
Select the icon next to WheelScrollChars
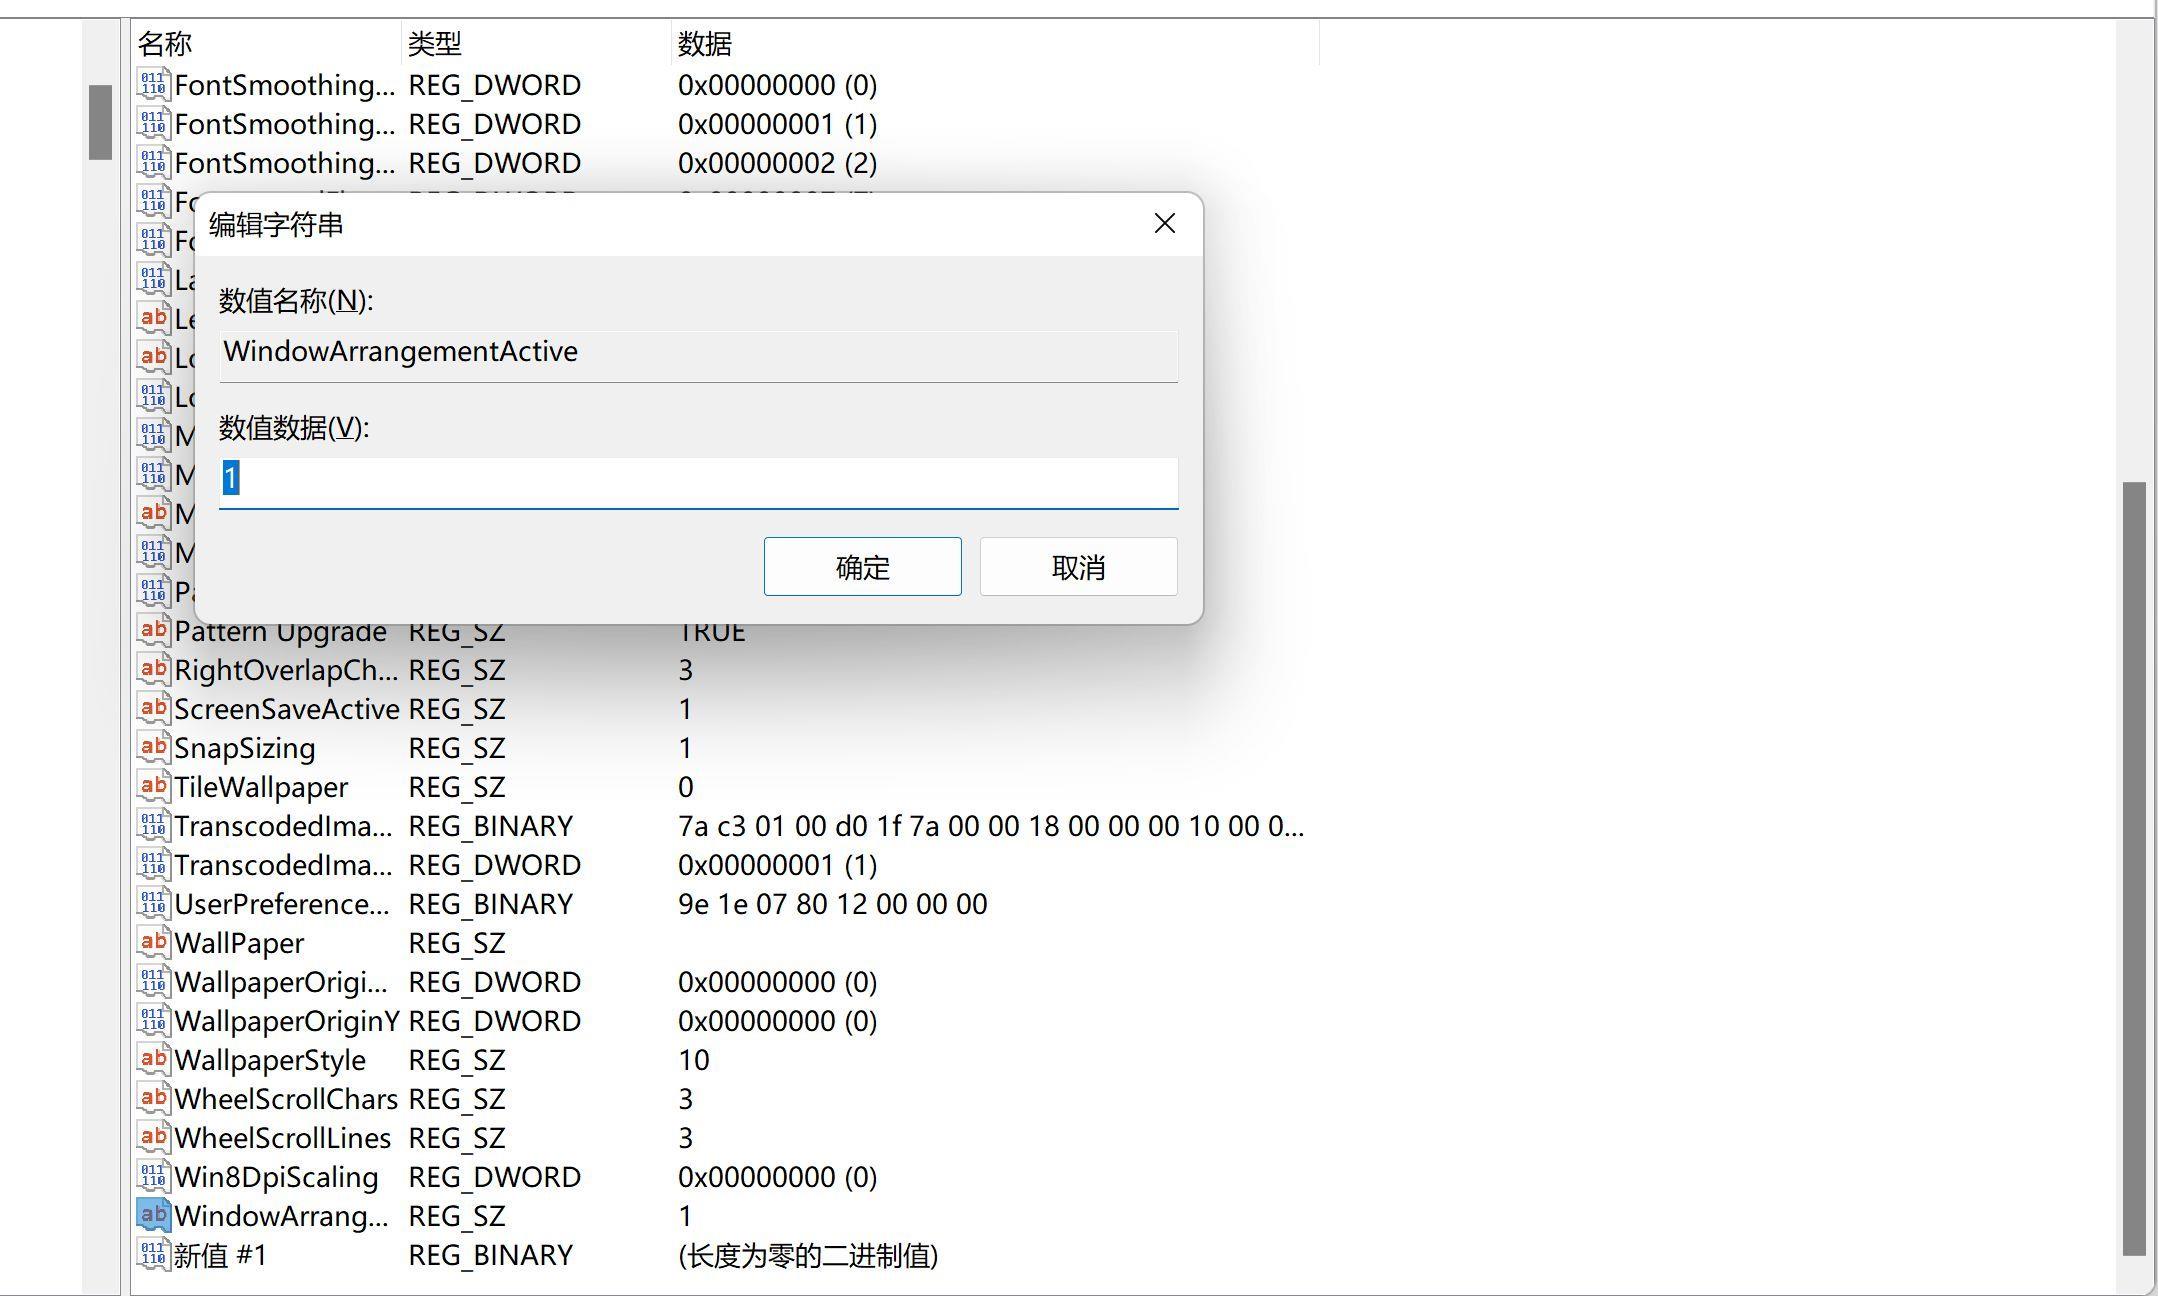(x=153, y=1098)
